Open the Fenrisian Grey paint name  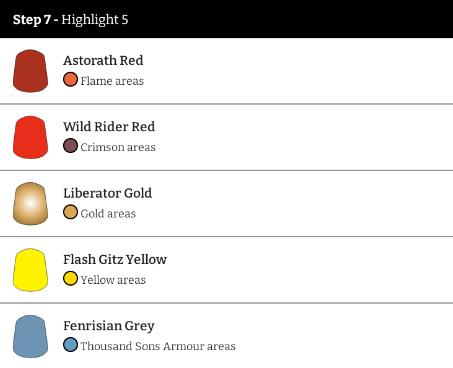click(x=109, y=326)
